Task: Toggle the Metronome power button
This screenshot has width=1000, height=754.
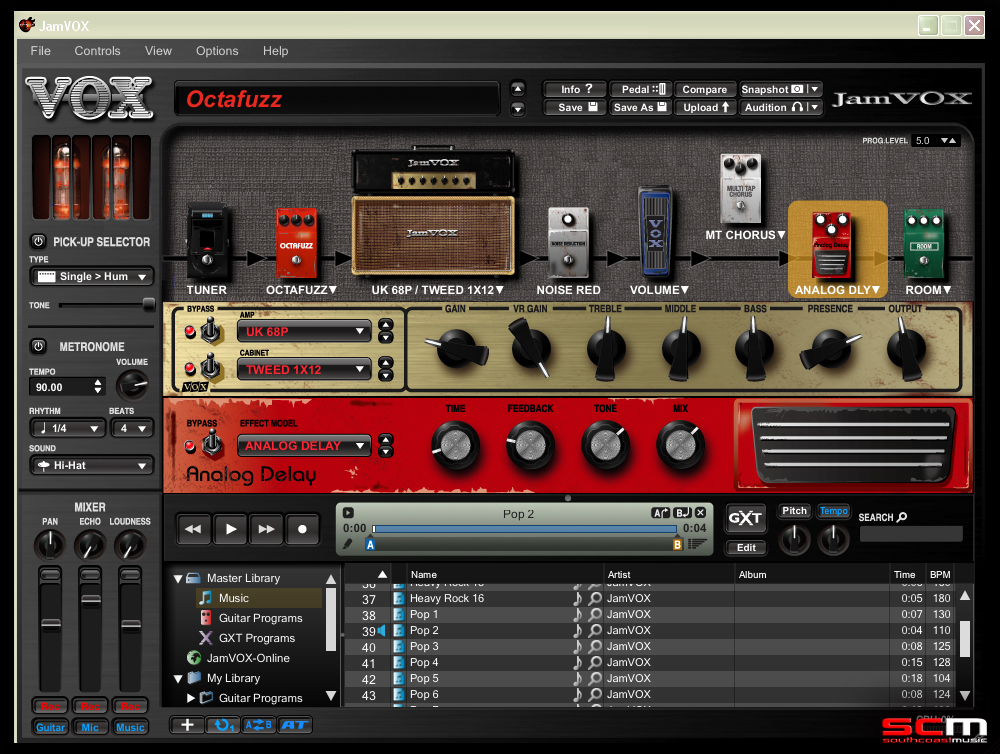Action: [x=38, y=346]
